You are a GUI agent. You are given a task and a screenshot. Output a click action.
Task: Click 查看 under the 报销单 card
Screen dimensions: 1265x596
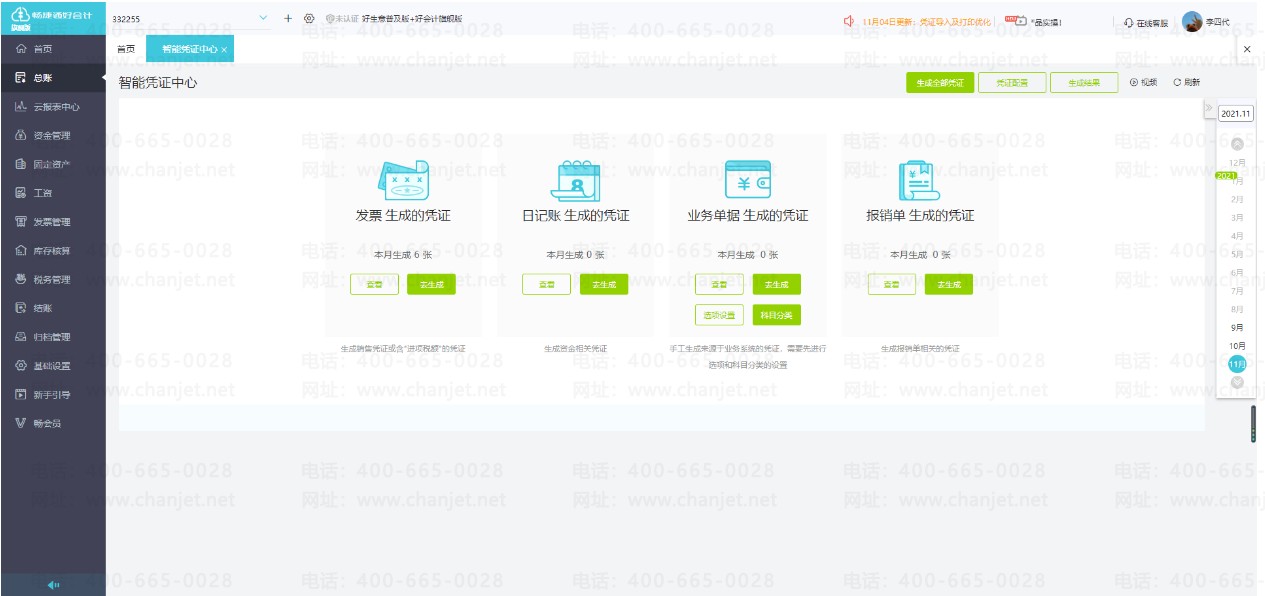[x=892, y=285]
